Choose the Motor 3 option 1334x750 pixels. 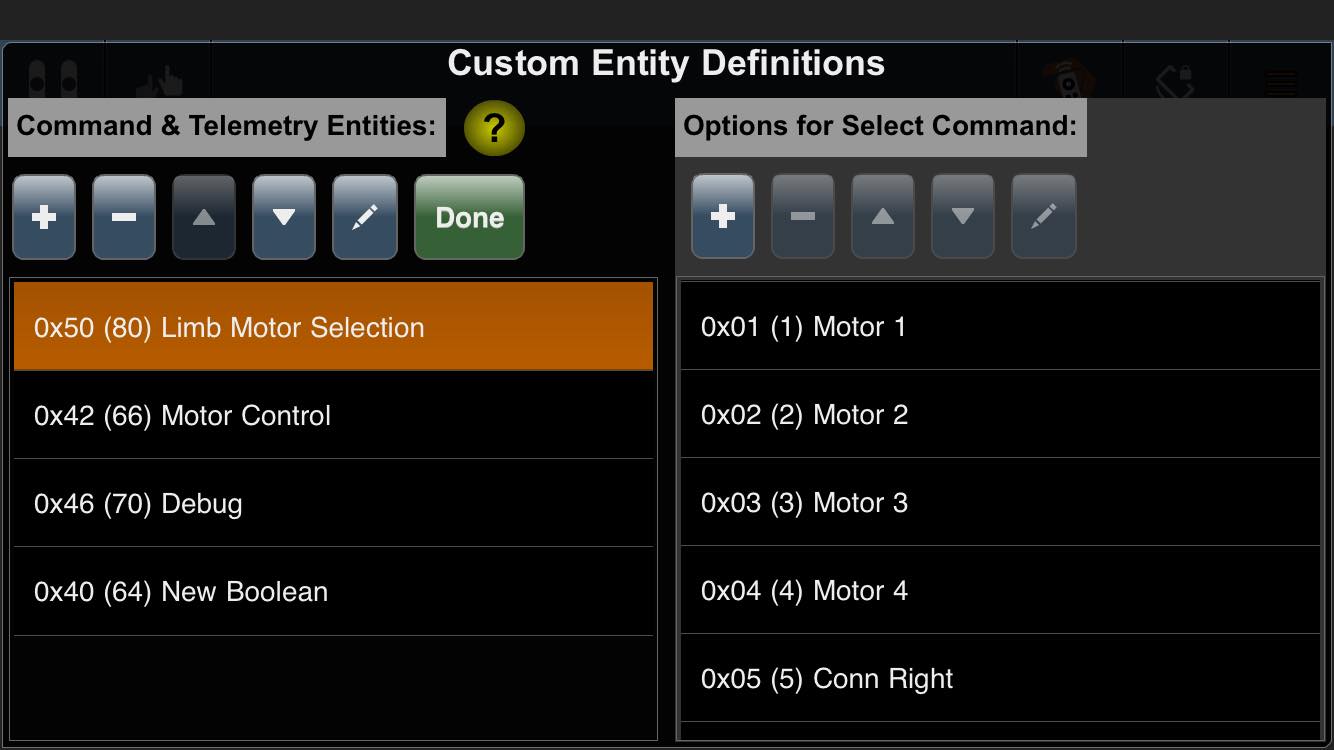pos(1000,502)
